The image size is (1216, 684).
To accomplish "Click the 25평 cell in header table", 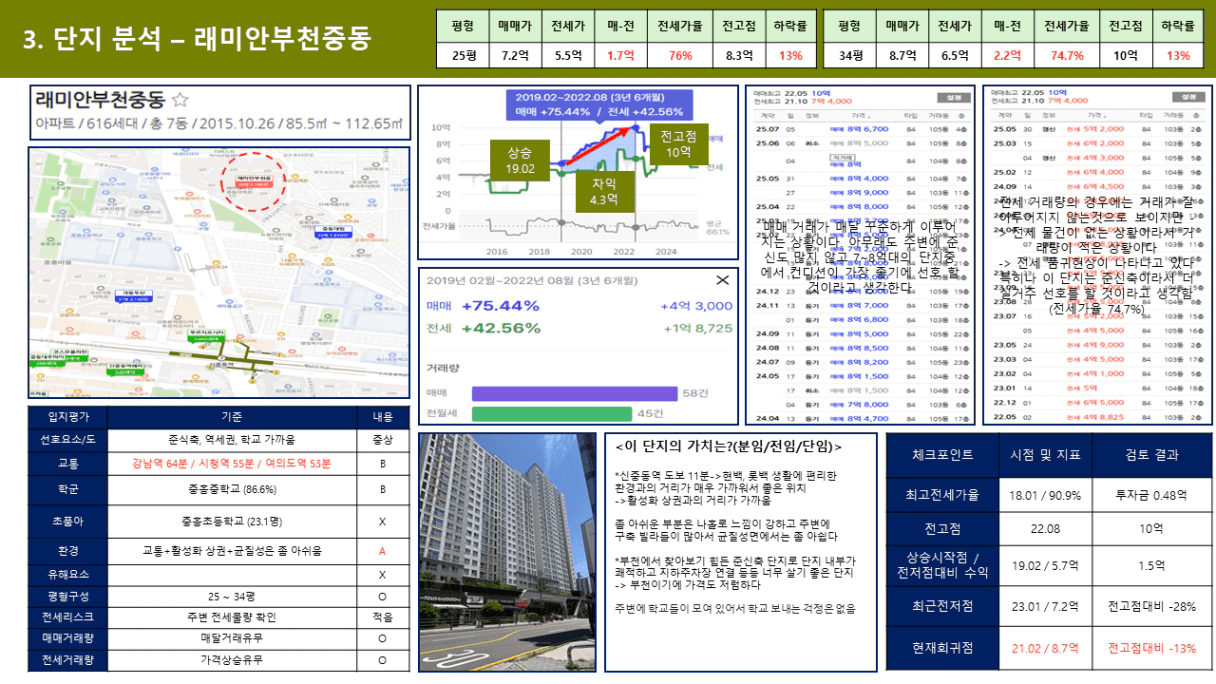I will click(x=463, y=56).
